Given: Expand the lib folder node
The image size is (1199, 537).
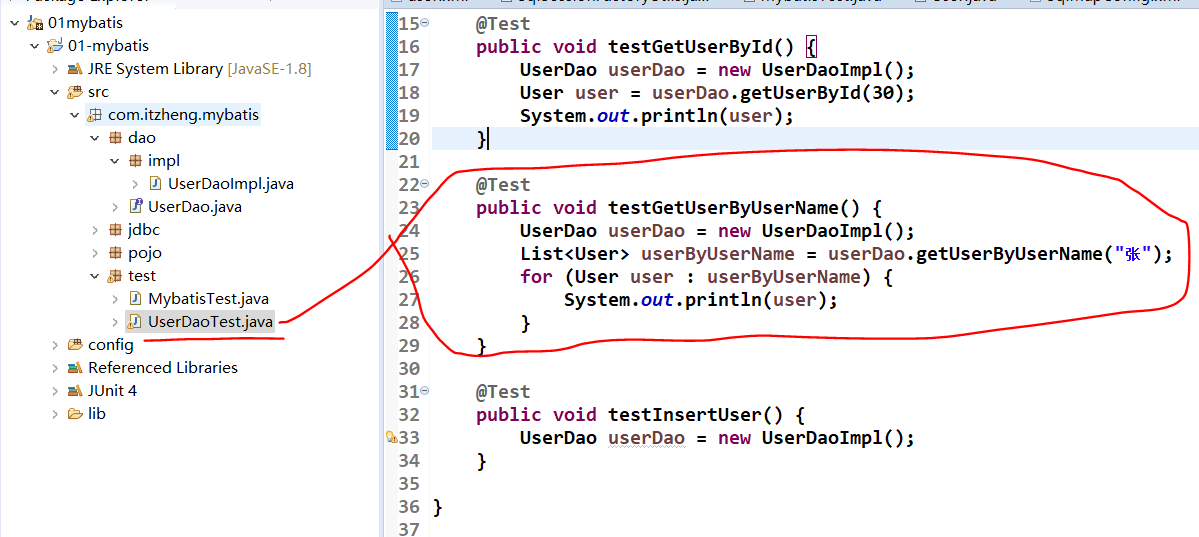Looking at the screenshot, I should pos(55,414).
